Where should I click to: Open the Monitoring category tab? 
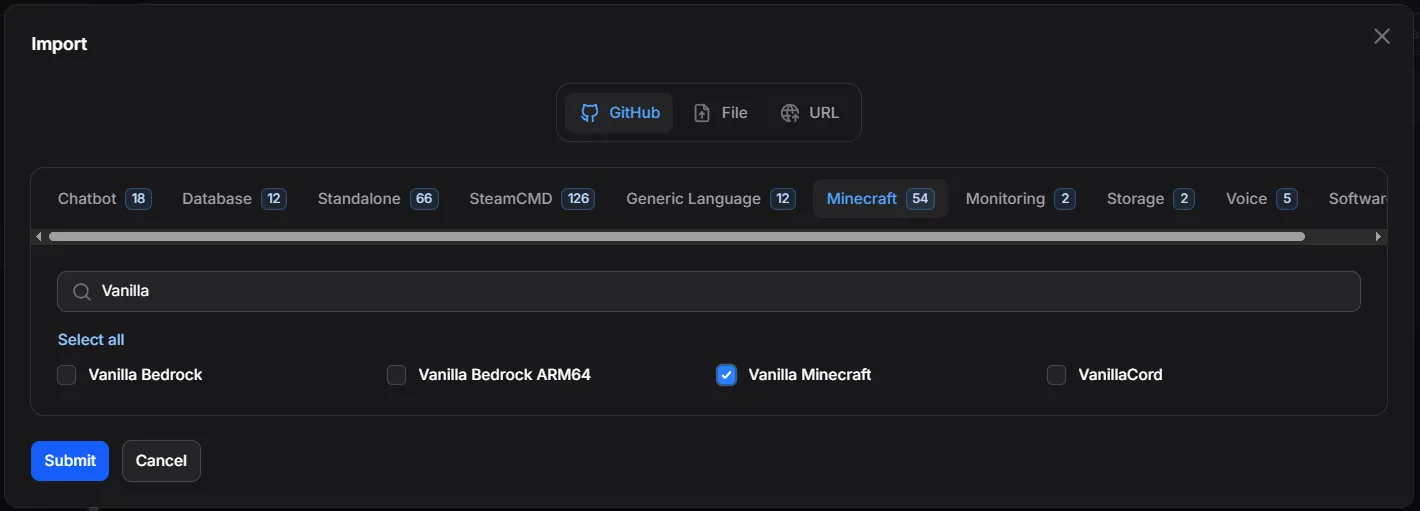[x=1020, y=199]
